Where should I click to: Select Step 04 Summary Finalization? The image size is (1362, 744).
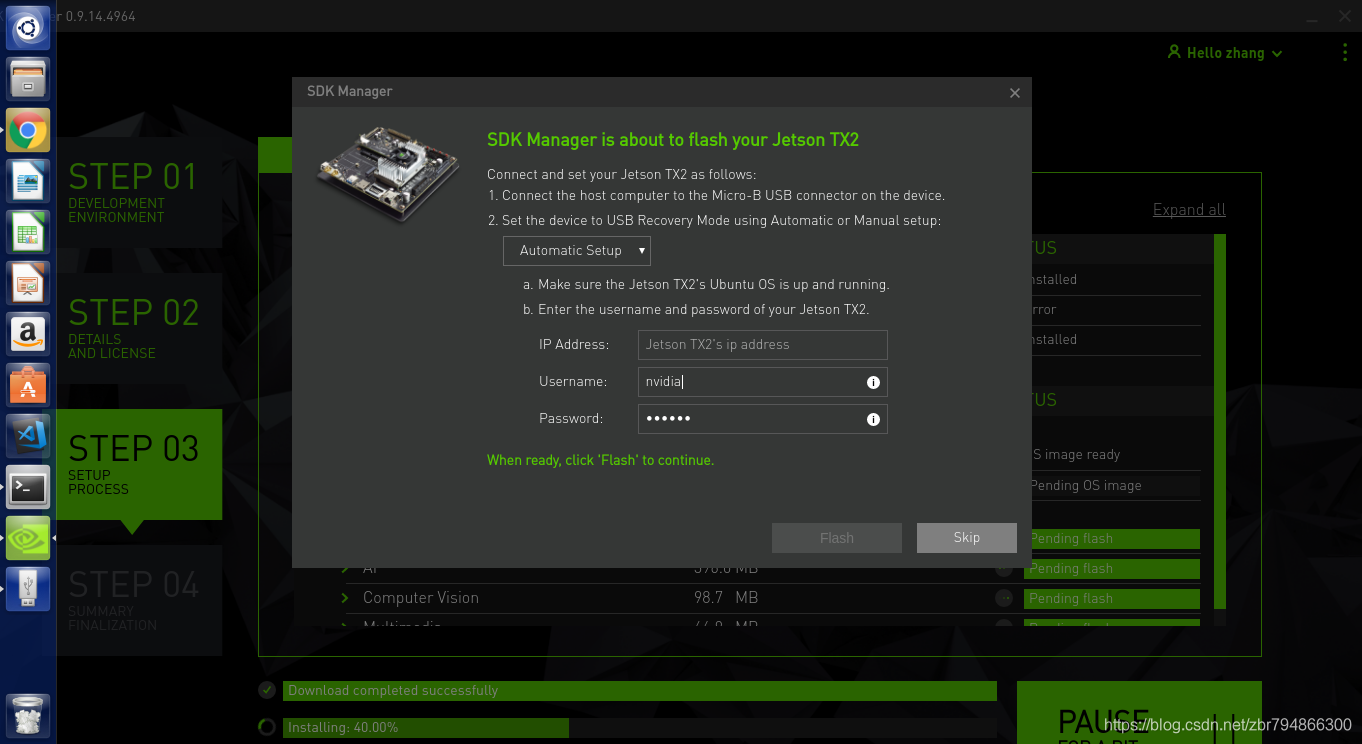pyautogui.click(x=139, y=600)
